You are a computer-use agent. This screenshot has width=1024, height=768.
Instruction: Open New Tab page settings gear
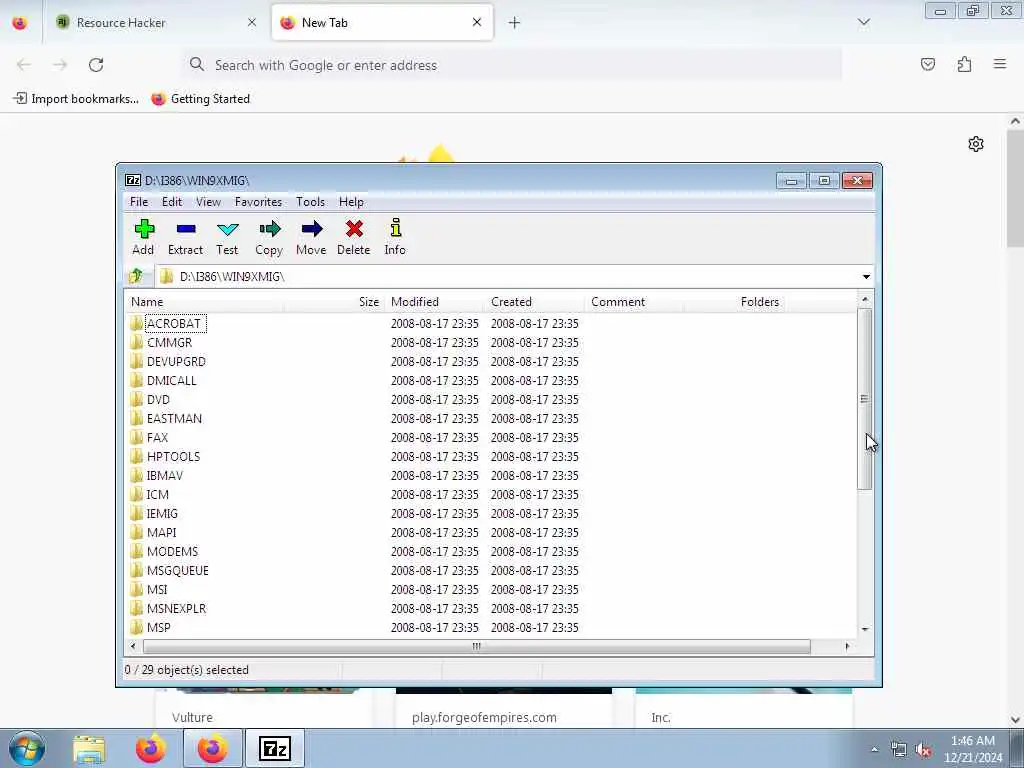coord(976,144)
